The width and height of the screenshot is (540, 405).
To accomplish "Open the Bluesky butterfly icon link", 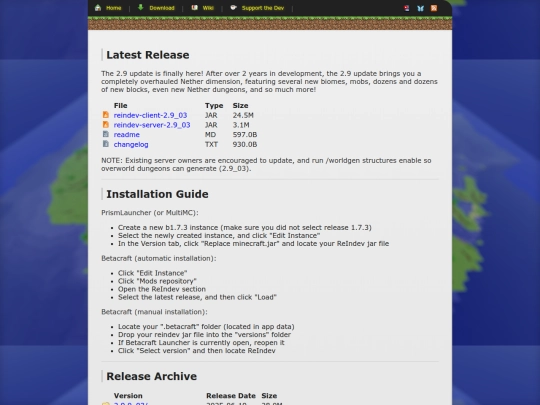I will tap(420, 8).
